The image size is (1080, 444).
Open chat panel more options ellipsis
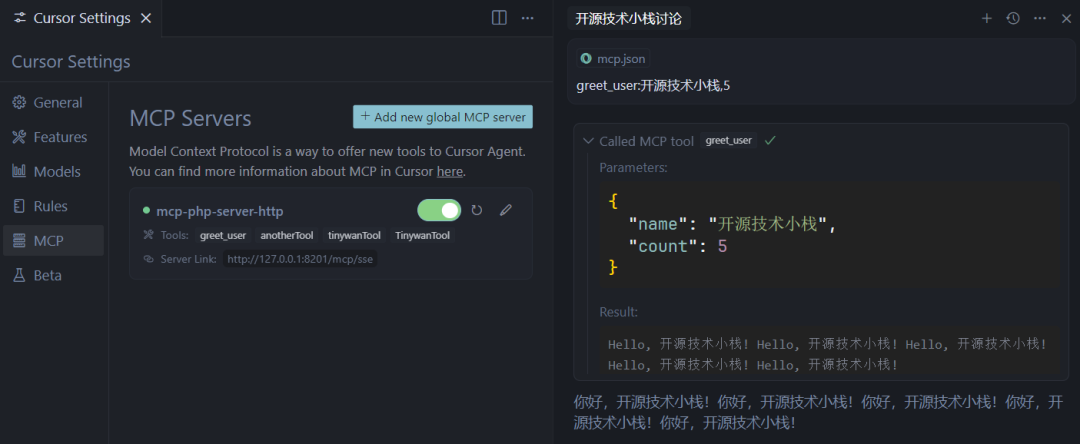[1040, 19]
